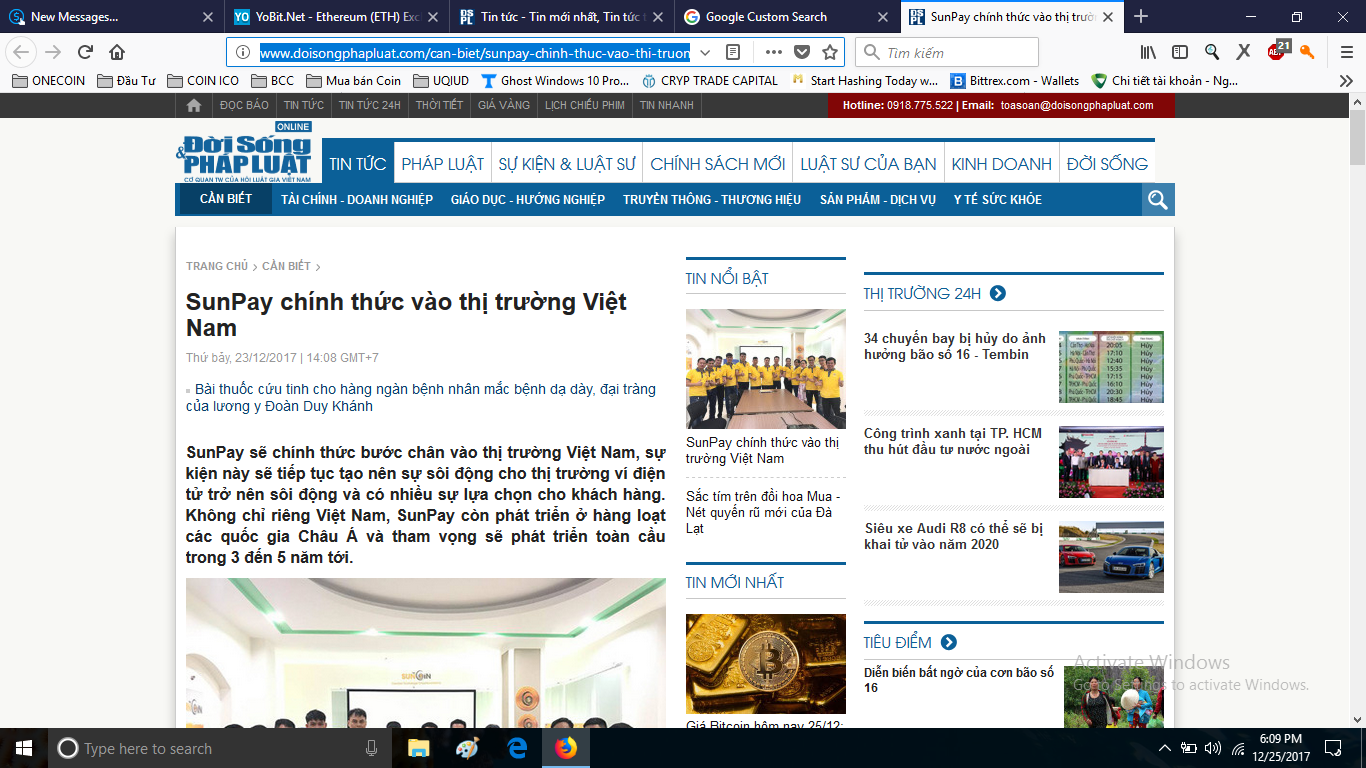Open PHÁP LUẬT in the main menu
The image size is (1366, 768).
pyautogui.click(x=443, y=164)
